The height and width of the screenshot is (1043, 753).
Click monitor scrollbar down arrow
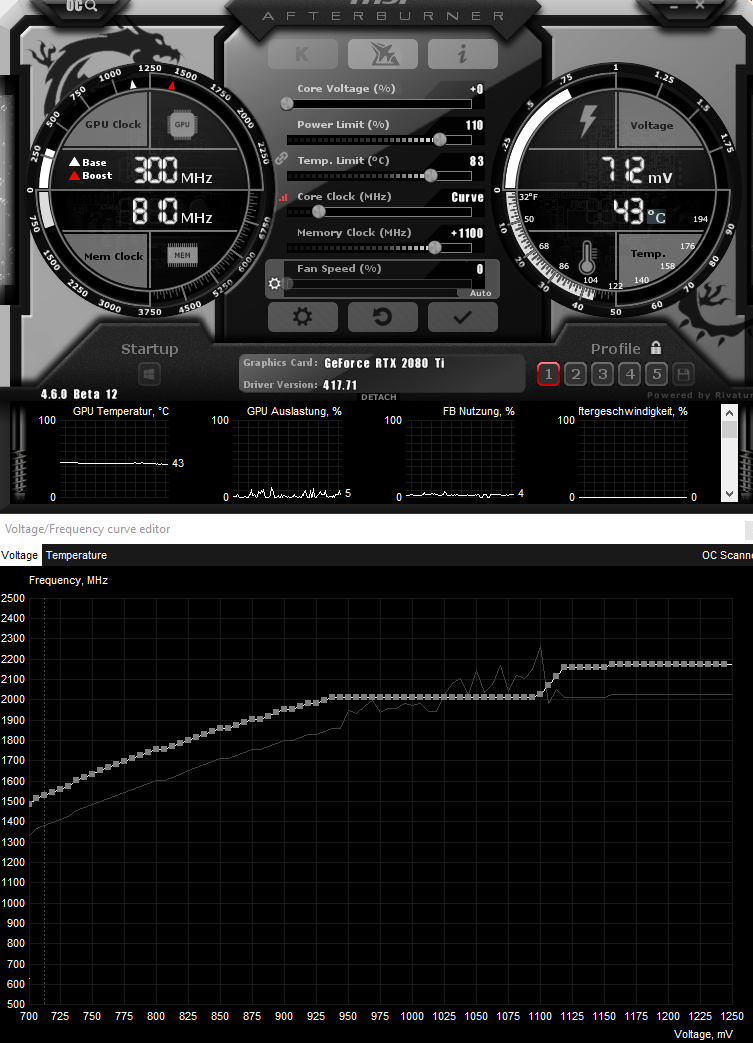(x=730, y=494)
